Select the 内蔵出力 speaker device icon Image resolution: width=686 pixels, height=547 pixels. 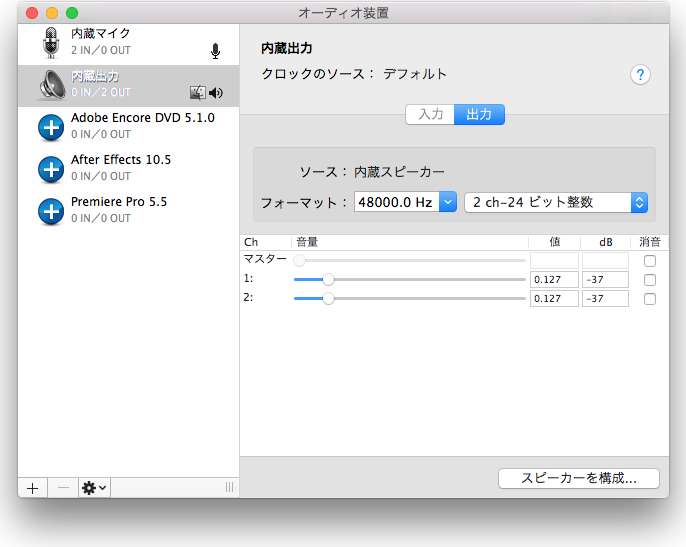pyautogui.click(x=51, y=84)
